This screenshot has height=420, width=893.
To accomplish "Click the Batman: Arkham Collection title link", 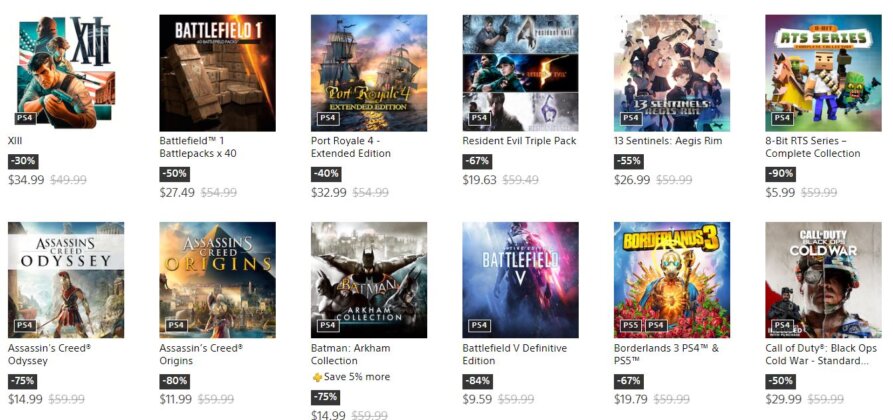I will 350,354.
